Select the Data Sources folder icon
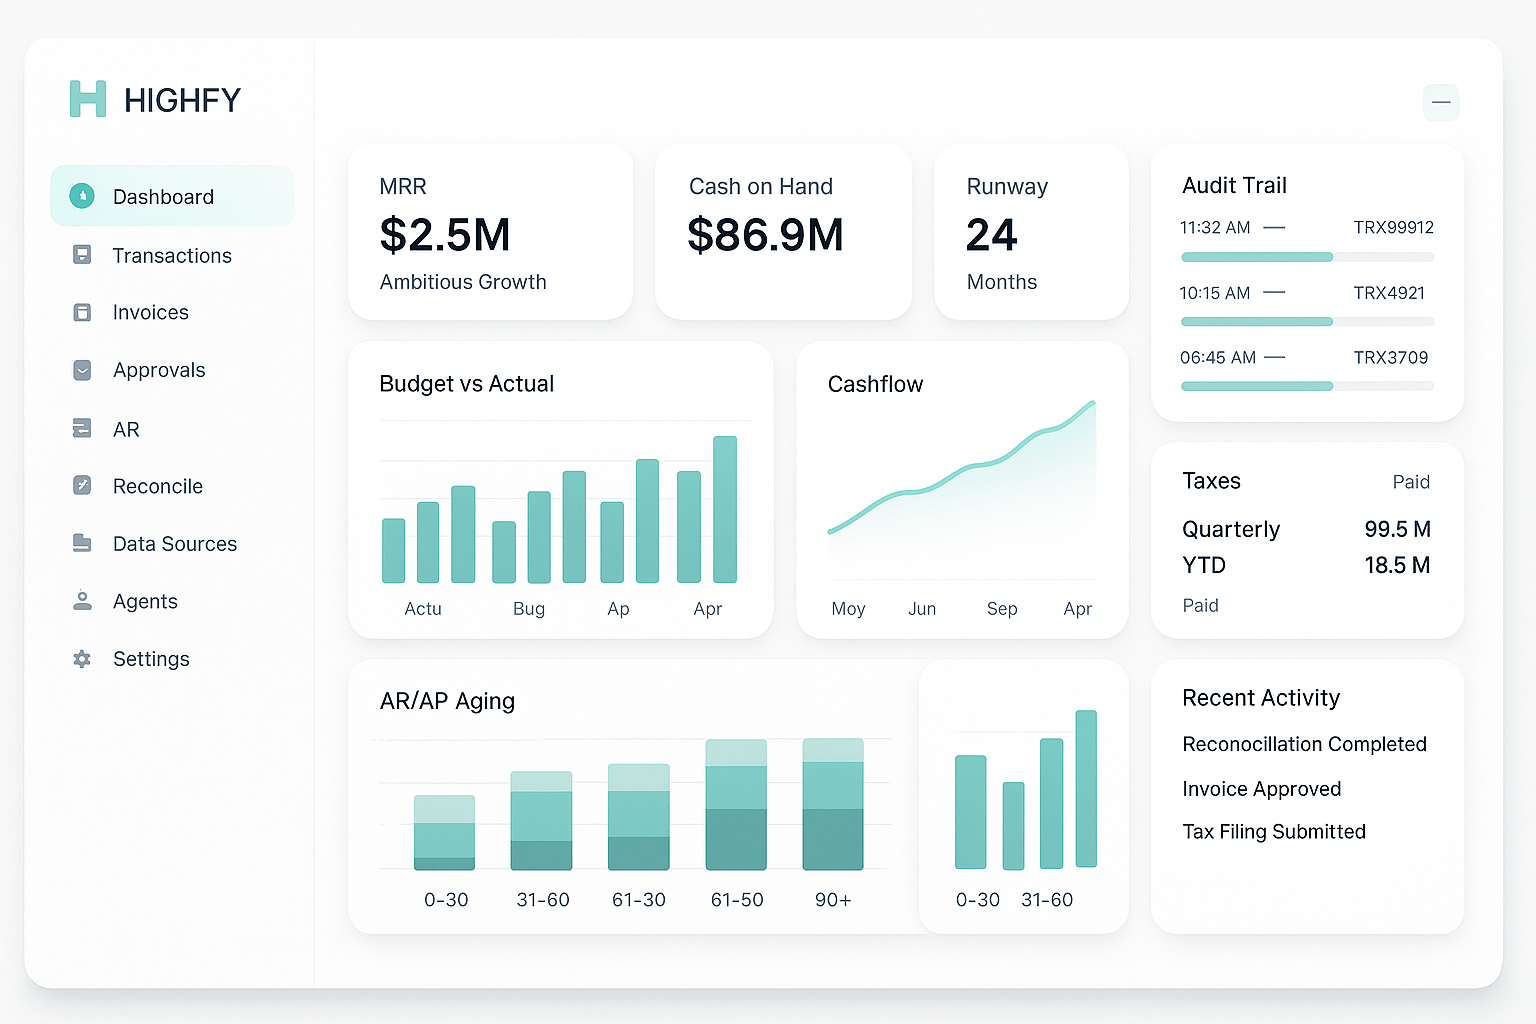Viewport: 1536px width, 1024px height. pyautogui.click(x=81, y=543)
